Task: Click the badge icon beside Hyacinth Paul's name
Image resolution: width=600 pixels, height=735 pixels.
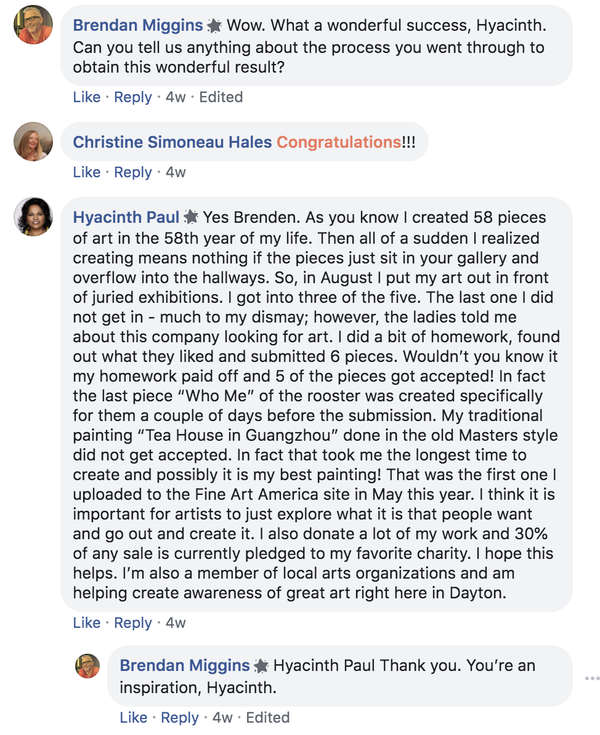Action: (x=191, y=217)
